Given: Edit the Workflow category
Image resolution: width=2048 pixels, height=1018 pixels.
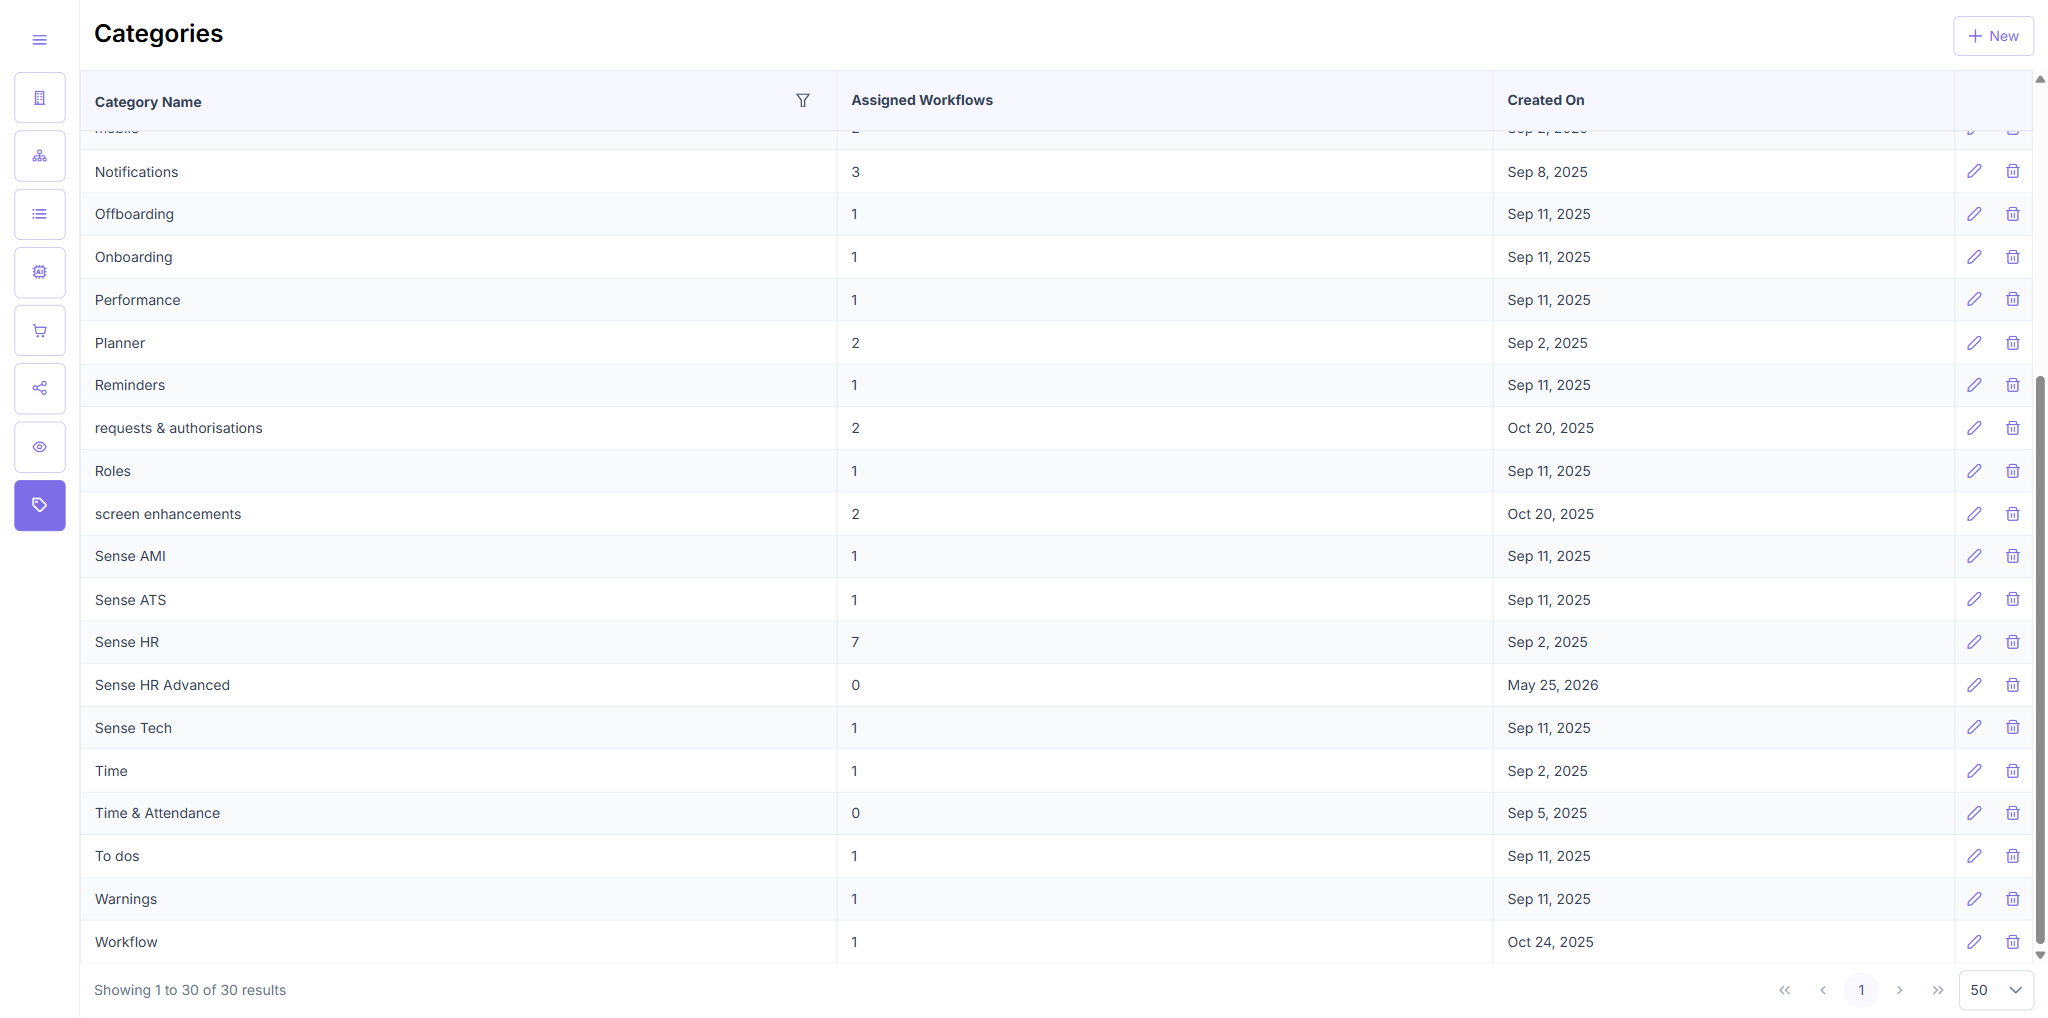Looking at the screenshot, I should (1974, 942).
